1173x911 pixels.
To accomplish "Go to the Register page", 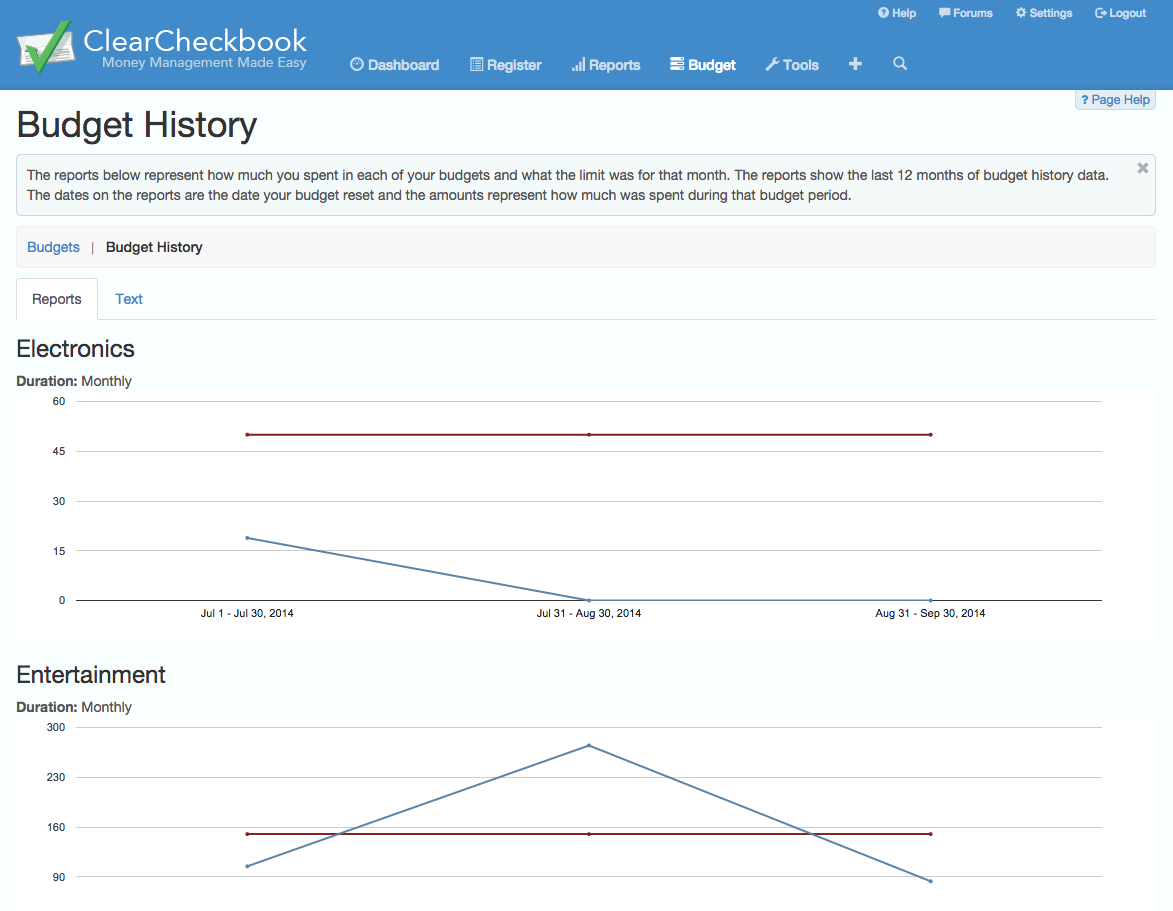I will 506,65.
